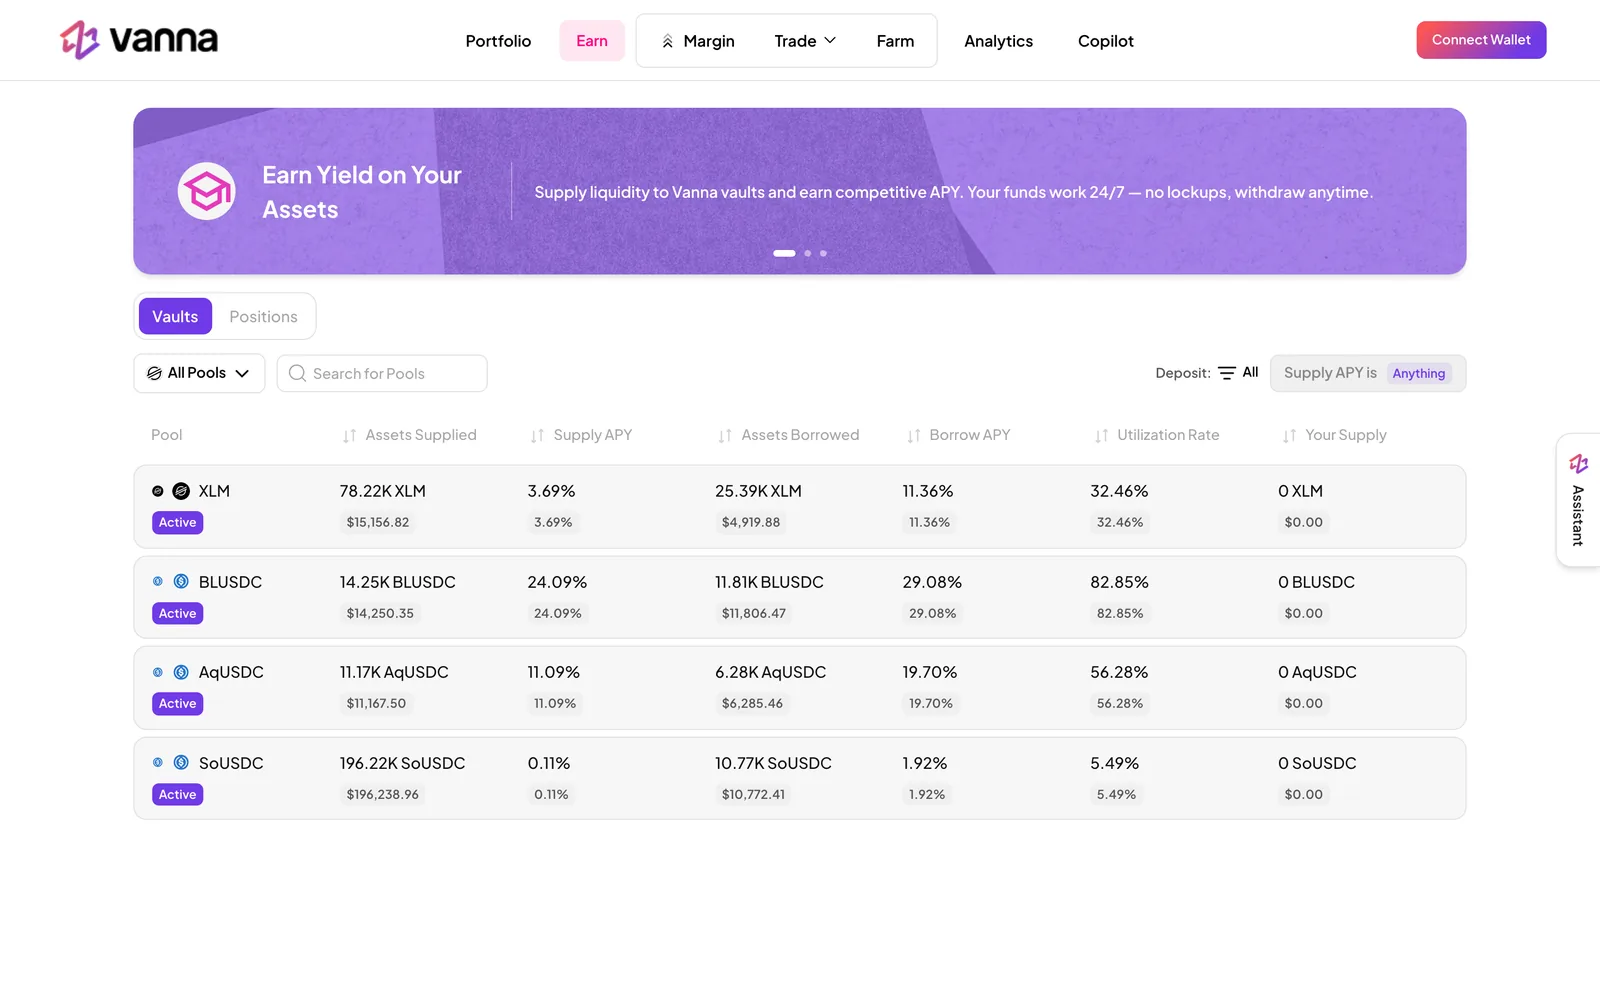Open the Farm section
The width and height of the screenshot is (1600, 1000).
(x=895, y=41)
